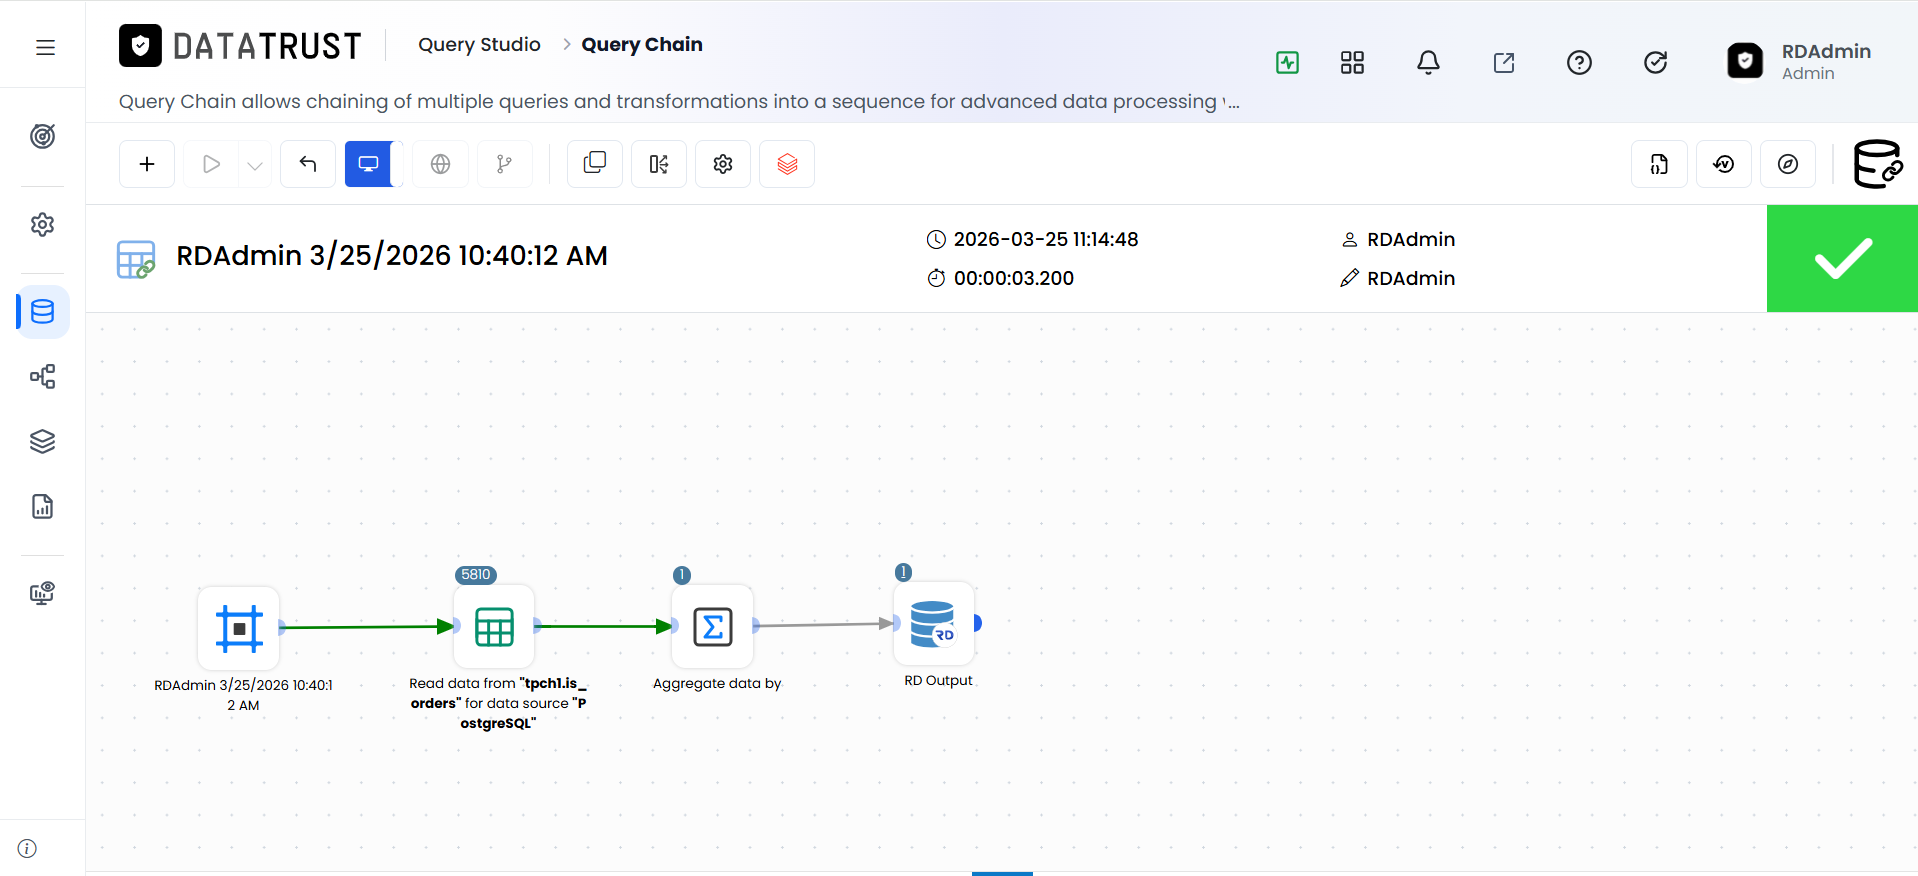
Task: Open the RDAdmin user profile menu
Action: click(x=1799, y=61)
